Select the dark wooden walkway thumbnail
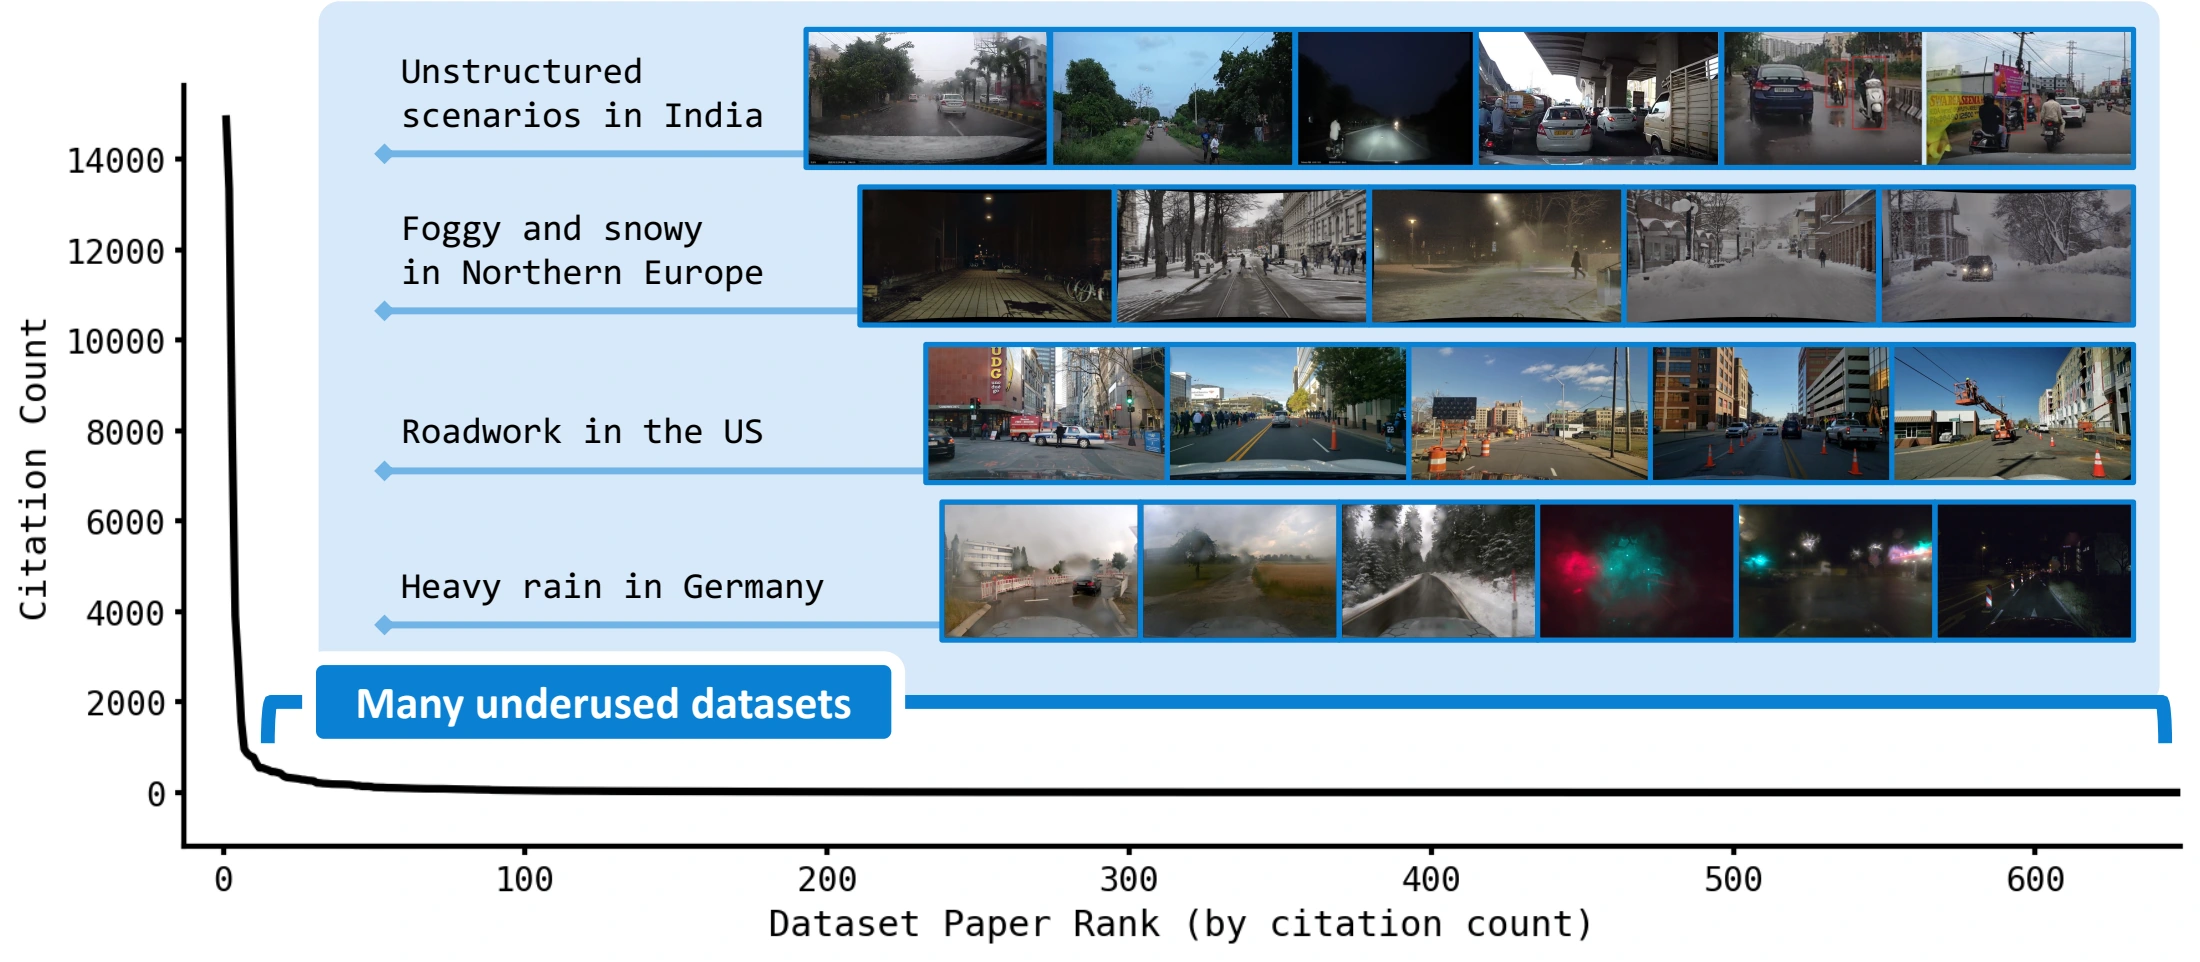 click(987, 256)
